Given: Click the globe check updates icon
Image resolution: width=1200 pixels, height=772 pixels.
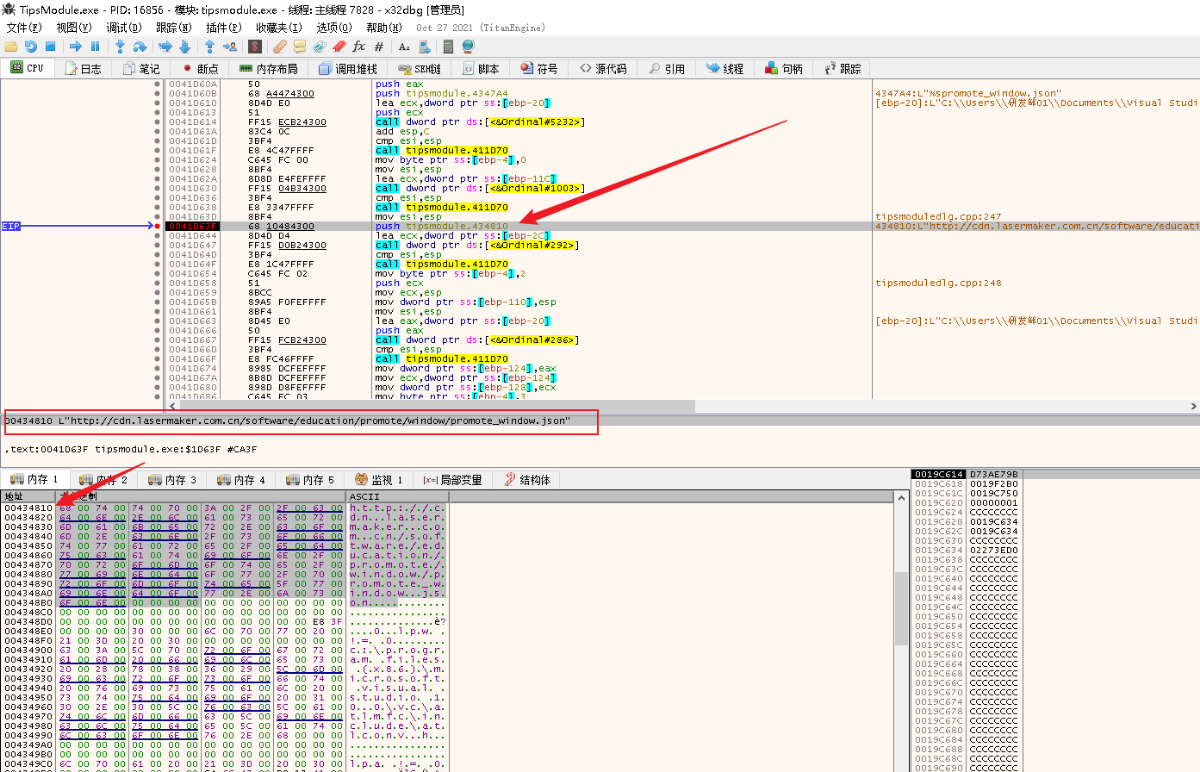Looking at the screenshot, I should [x=468, y=46].
